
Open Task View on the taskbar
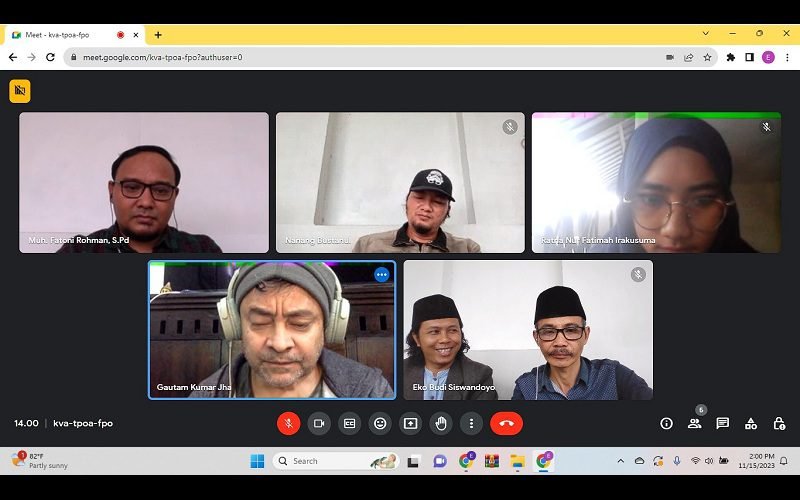(413, 461)
